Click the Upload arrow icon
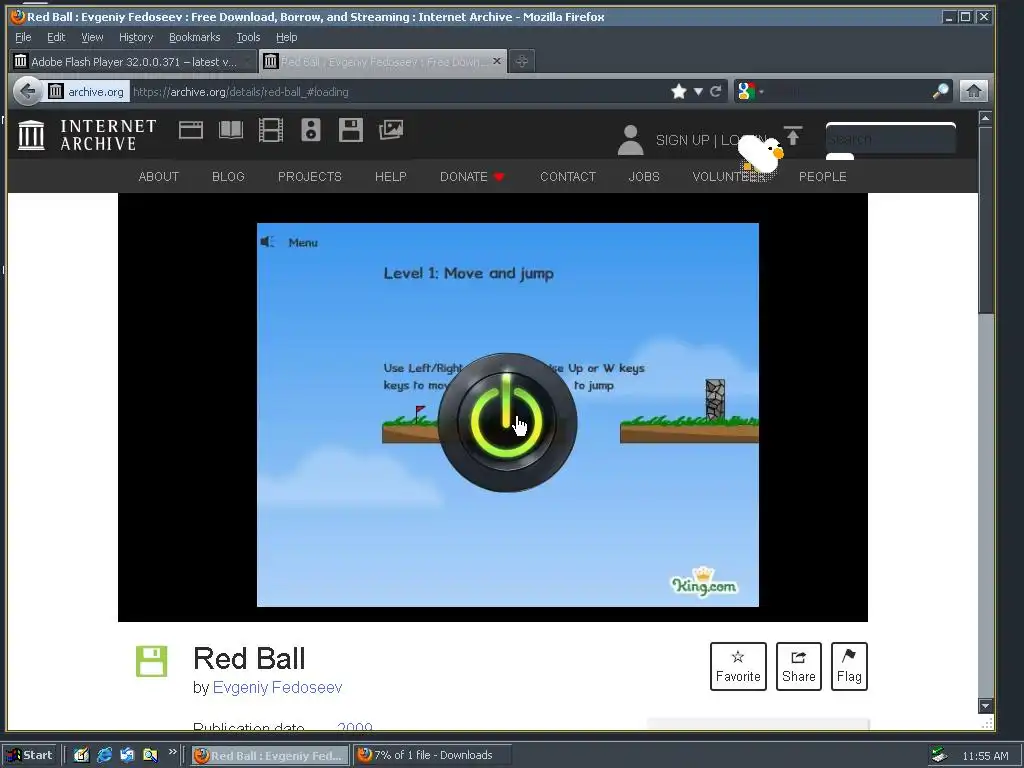 793,136
